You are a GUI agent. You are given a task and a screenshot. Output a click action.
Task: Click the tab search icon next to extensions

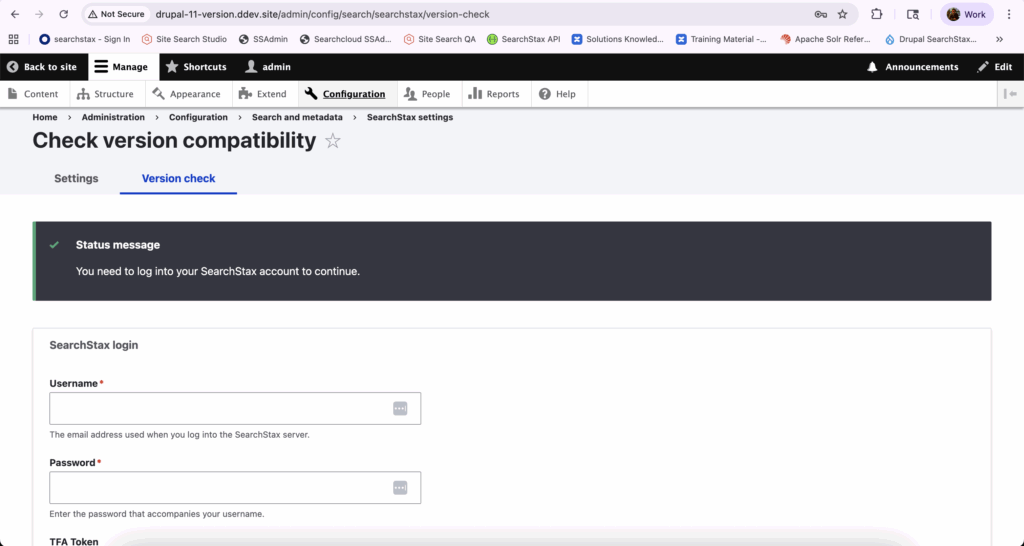pyautogui.click(x=912, y=14)
